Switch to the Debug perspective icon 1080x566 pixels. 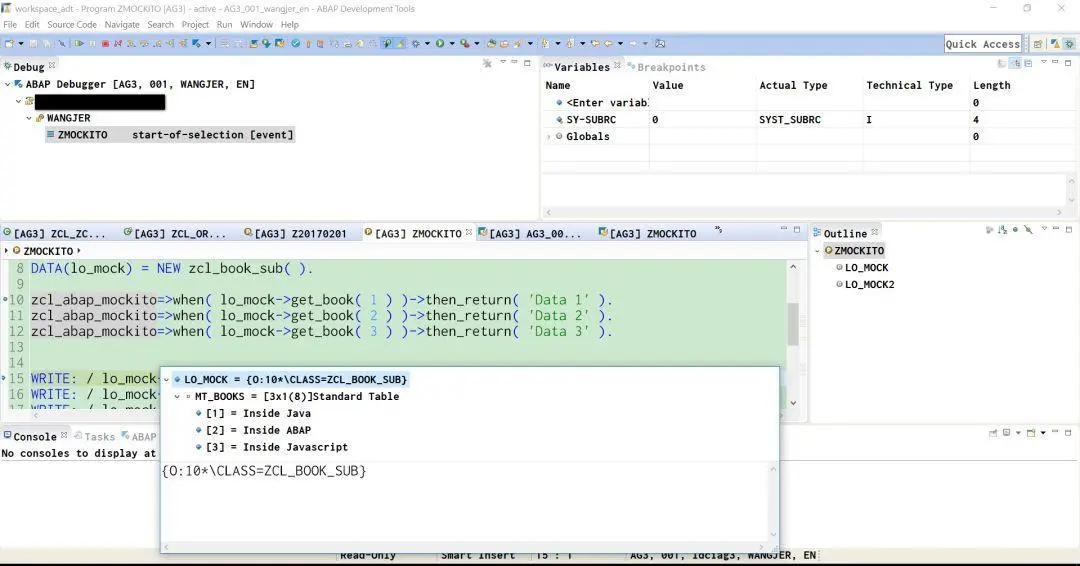point(1070,43)
